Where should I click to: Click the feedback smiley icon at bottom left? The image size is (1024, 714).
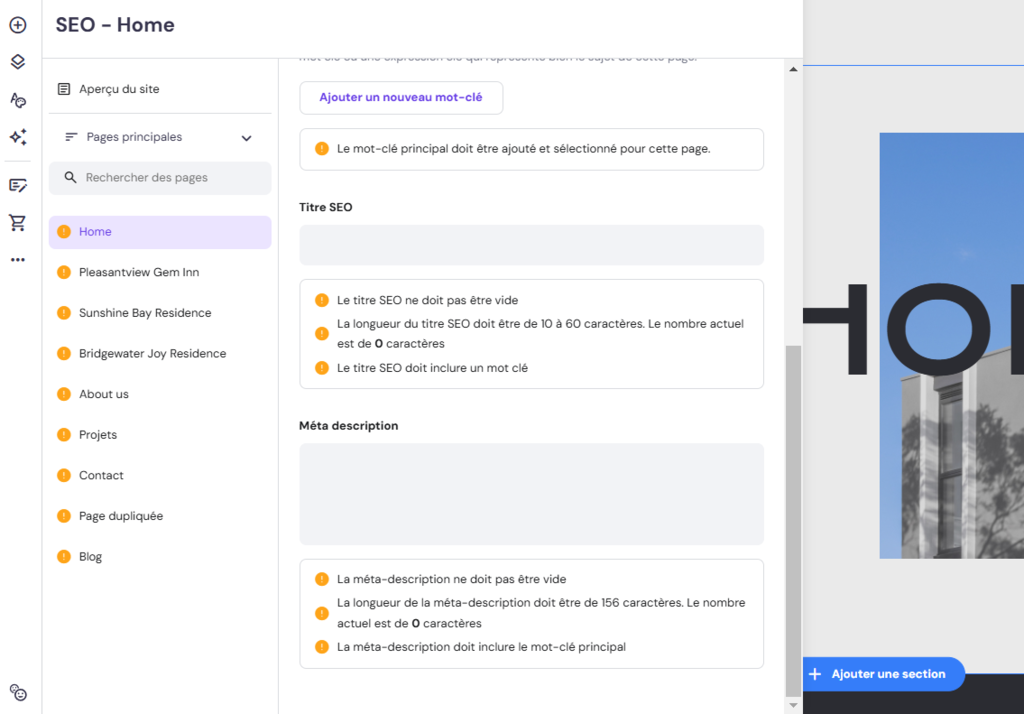pos(18,692)
